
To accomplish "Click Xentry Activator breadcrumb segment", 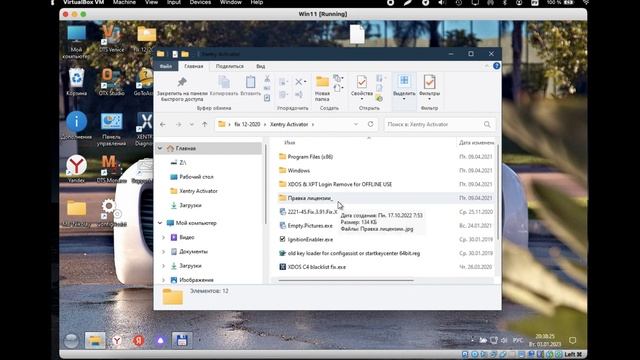I will point(289,124).
